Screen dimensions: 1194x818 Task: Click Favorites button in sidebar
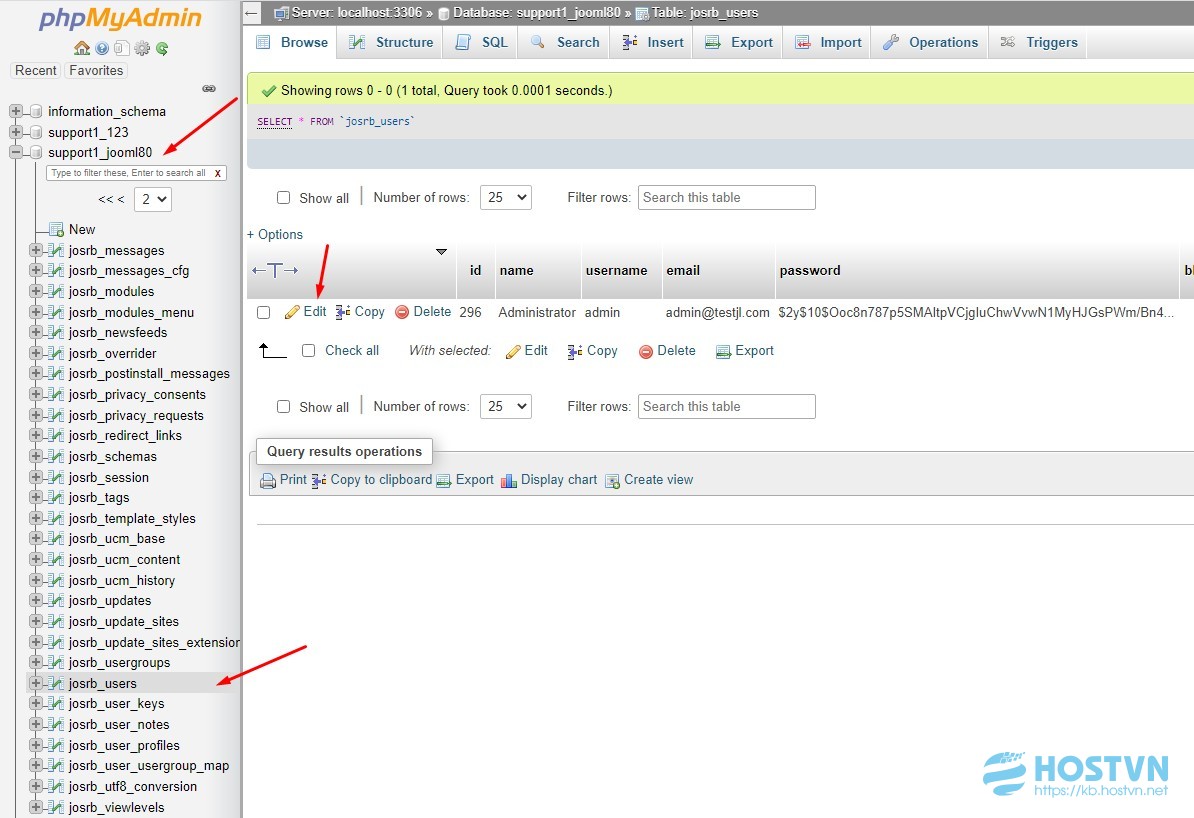[96, 70]
